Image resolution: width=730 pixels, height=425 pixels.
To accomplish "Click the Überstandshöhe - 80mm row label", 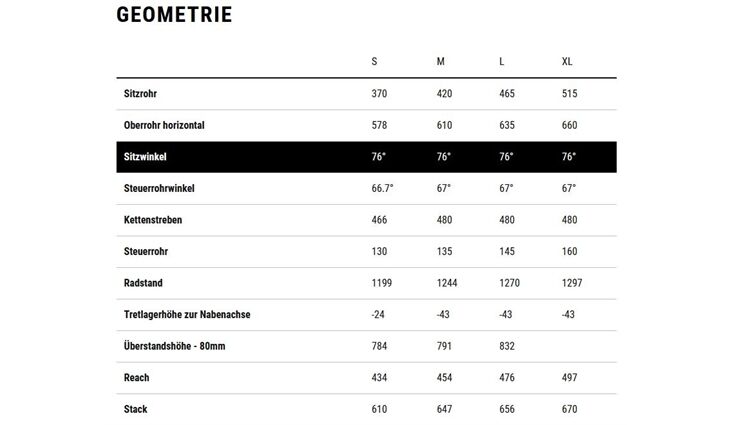I will pos(174,346).
